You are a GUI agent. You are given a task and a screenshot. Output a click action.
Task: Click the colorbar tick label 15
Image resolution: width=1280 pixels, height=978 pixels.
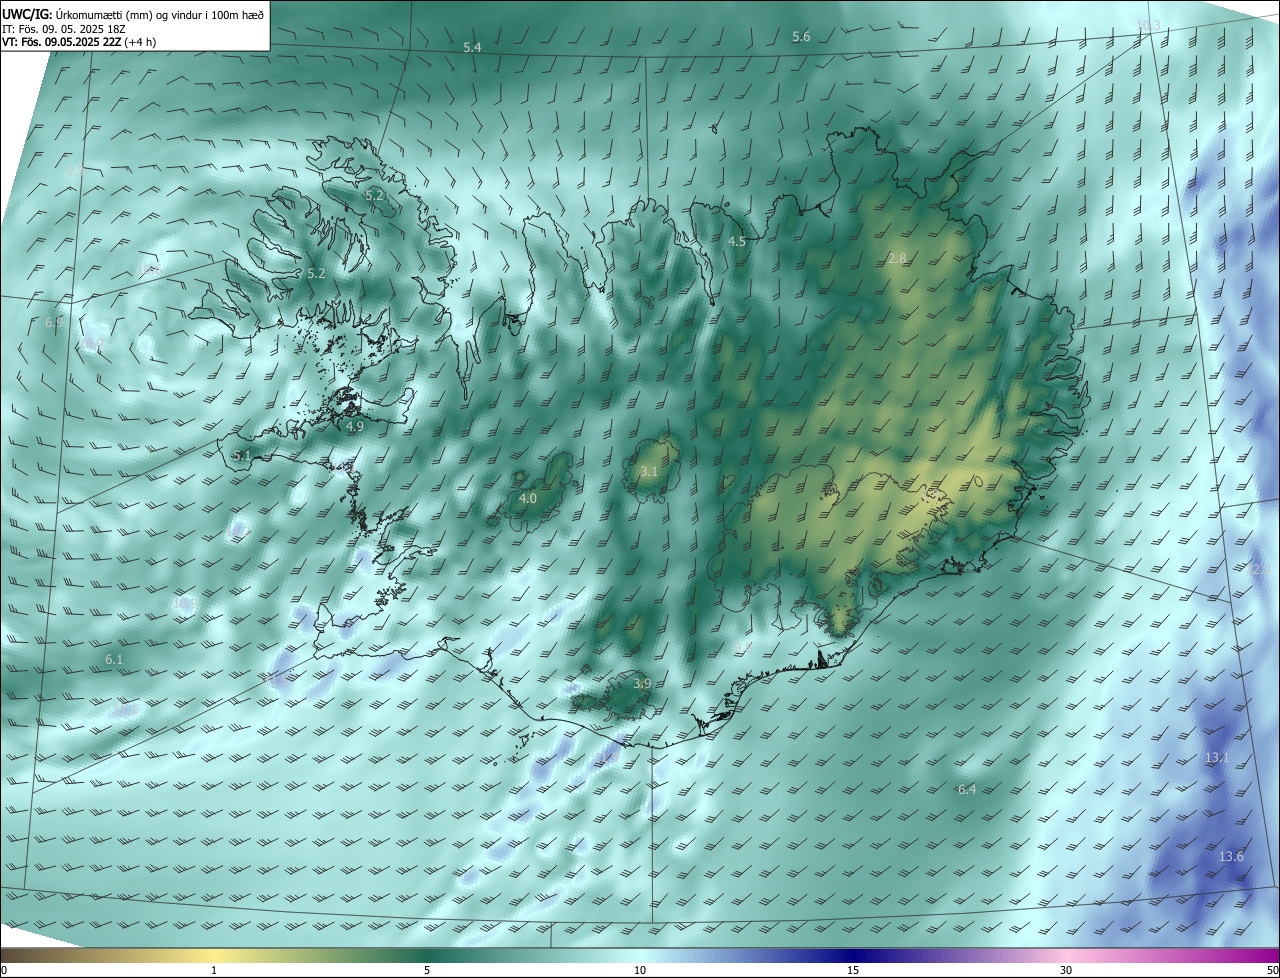point(853,970)
